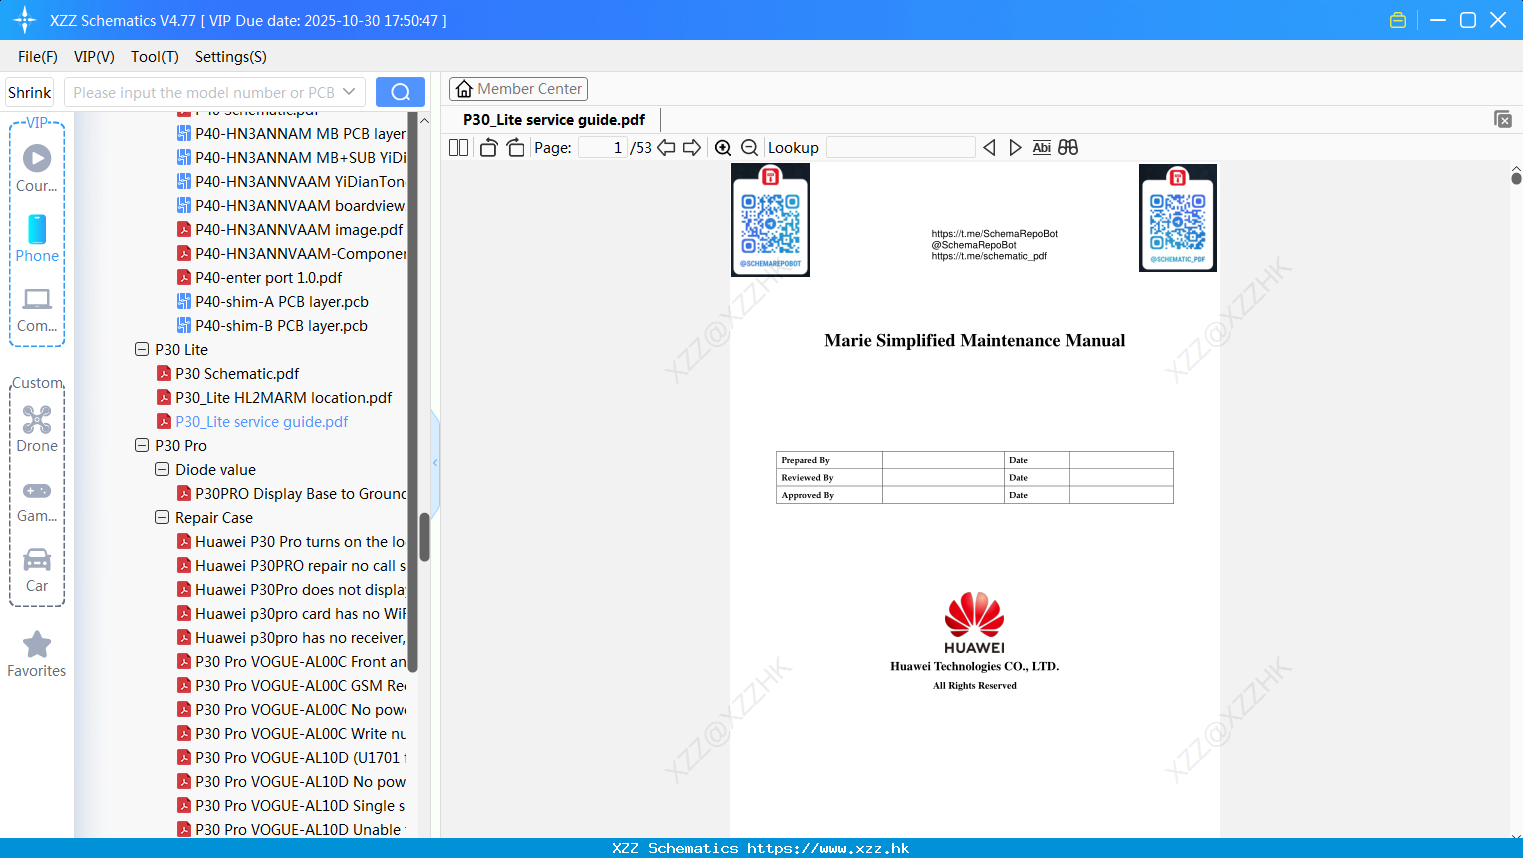The image size is (1523, 858).
Task: Zoom in on the PDF
Action: 723,148
